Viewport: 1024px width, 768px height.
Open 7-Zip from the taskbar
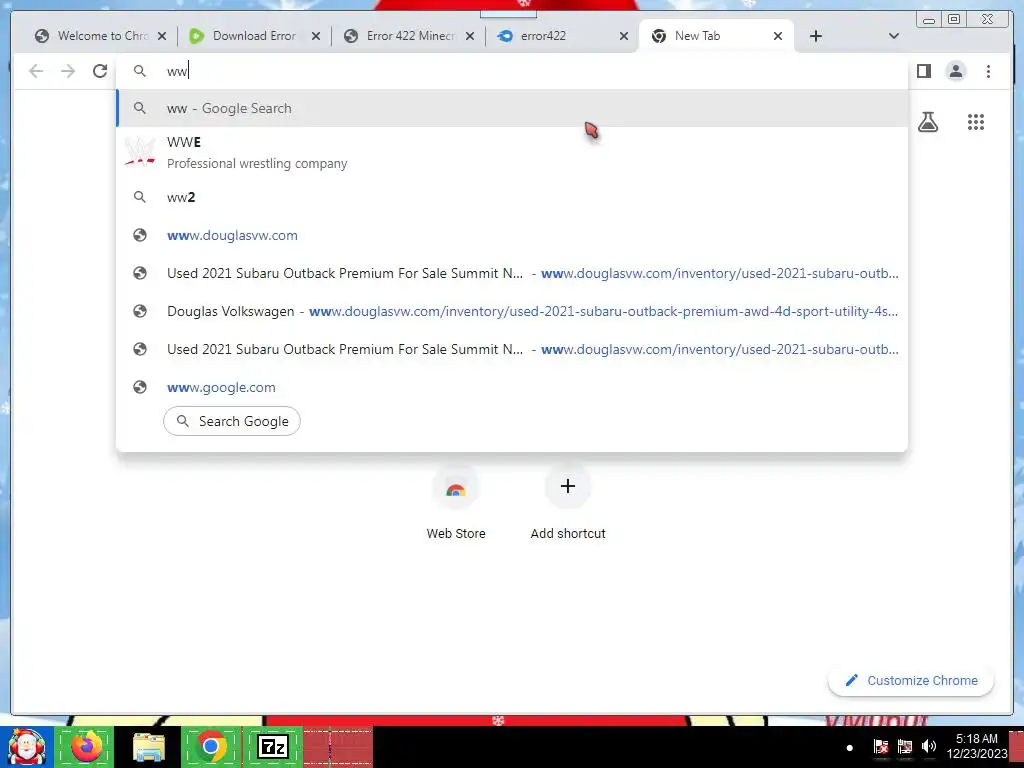[x=273, y=746]
